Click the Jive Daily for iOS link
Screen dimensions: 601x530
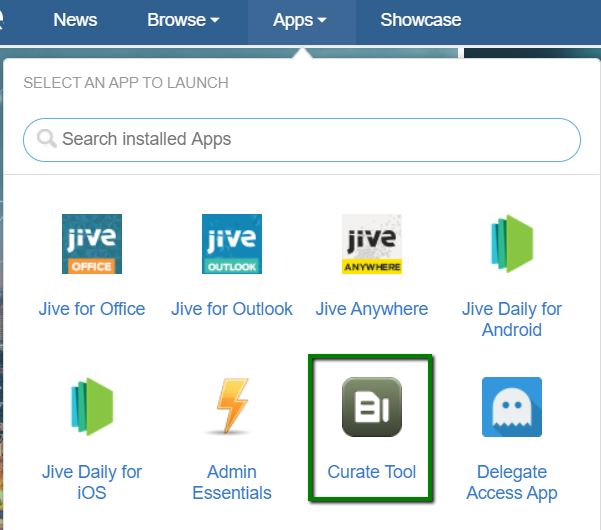coord(92,482)
